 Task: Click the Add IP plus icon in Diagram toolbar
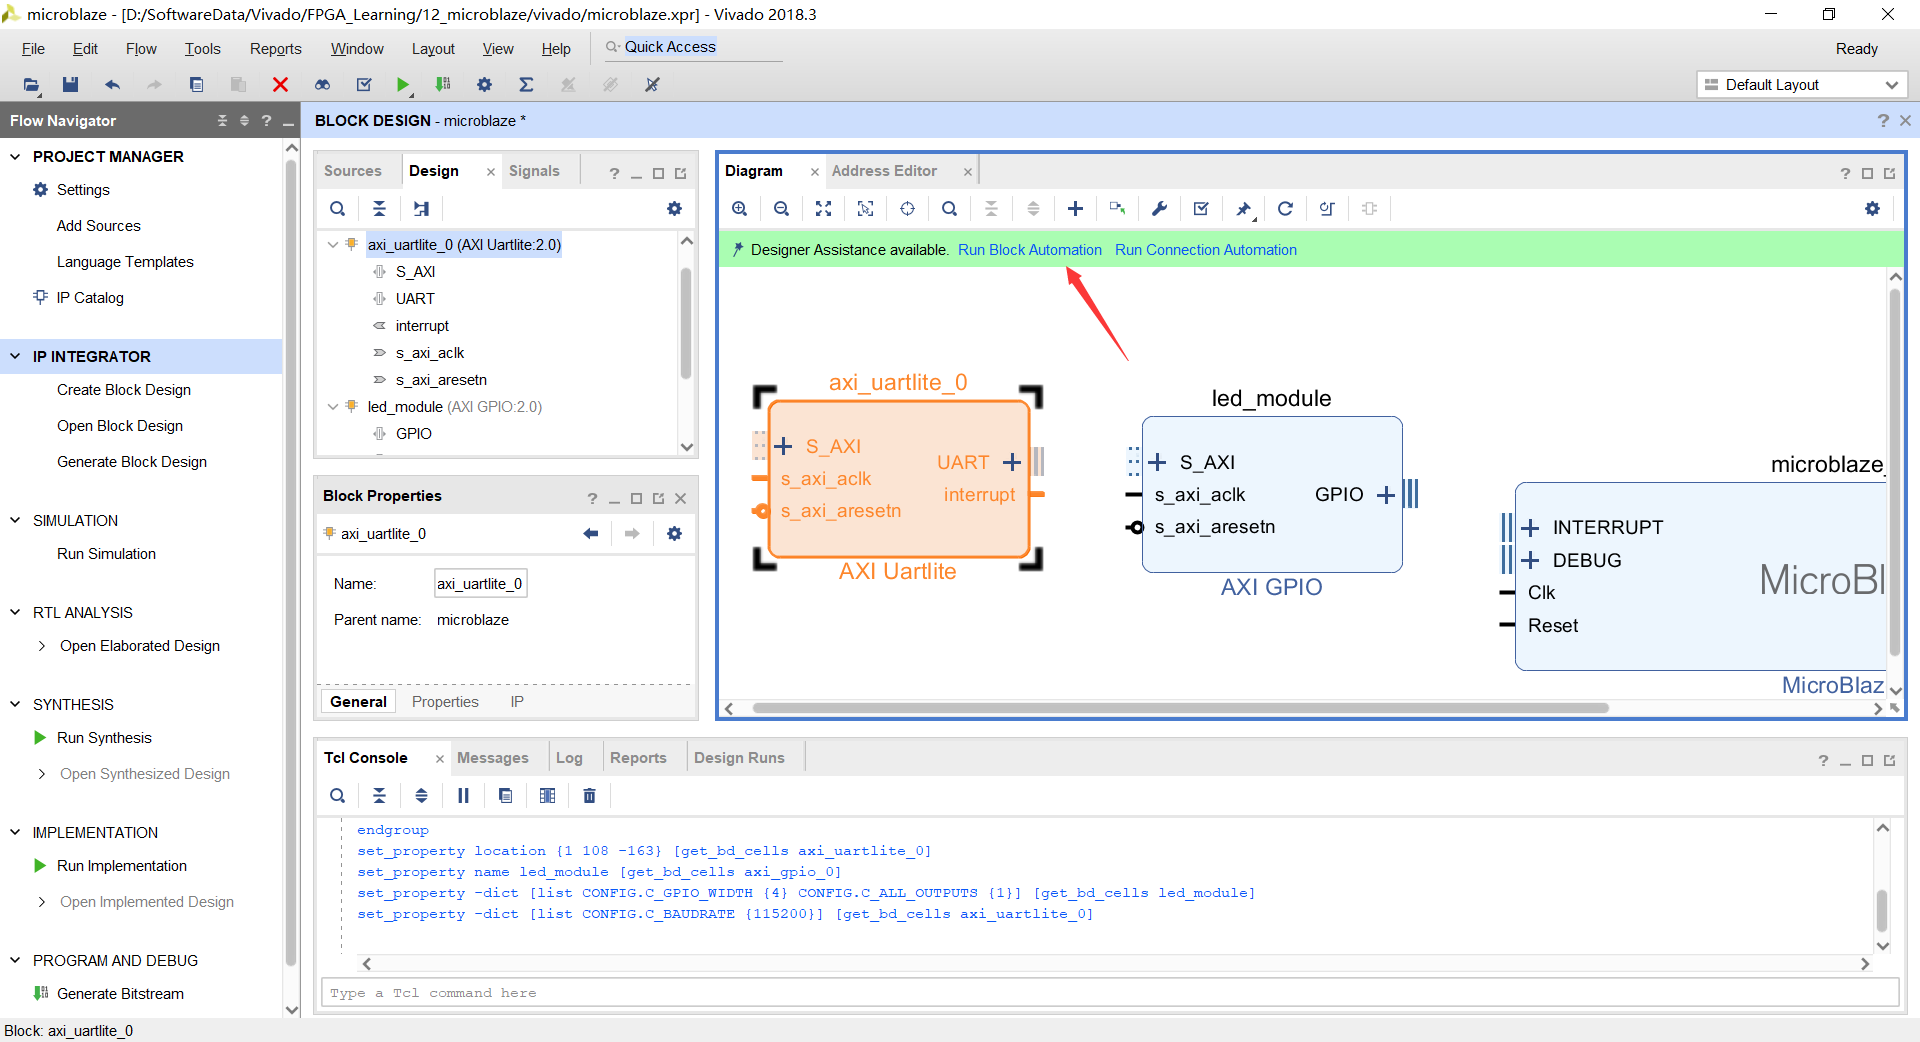(1075, 209)
